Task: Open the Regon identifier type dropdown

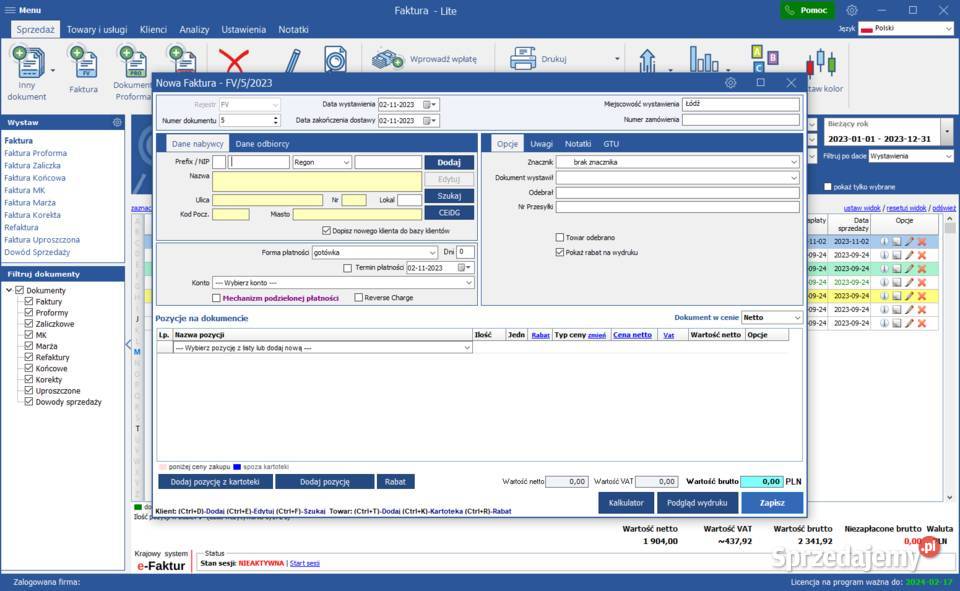Action: 322,162
